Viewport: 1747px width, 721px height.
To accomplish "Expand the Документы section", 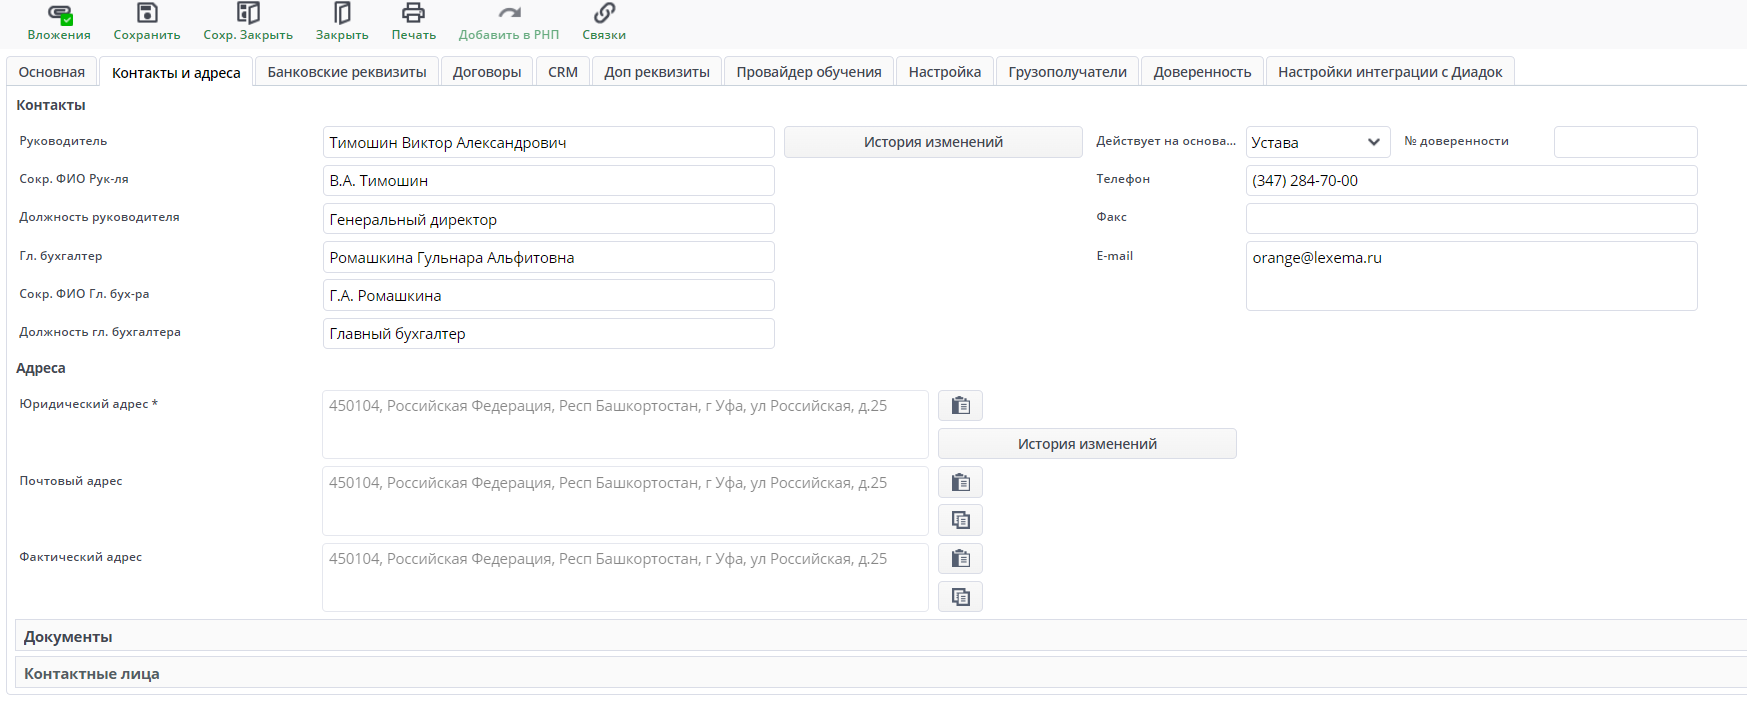I will click(x=68, y=637).
